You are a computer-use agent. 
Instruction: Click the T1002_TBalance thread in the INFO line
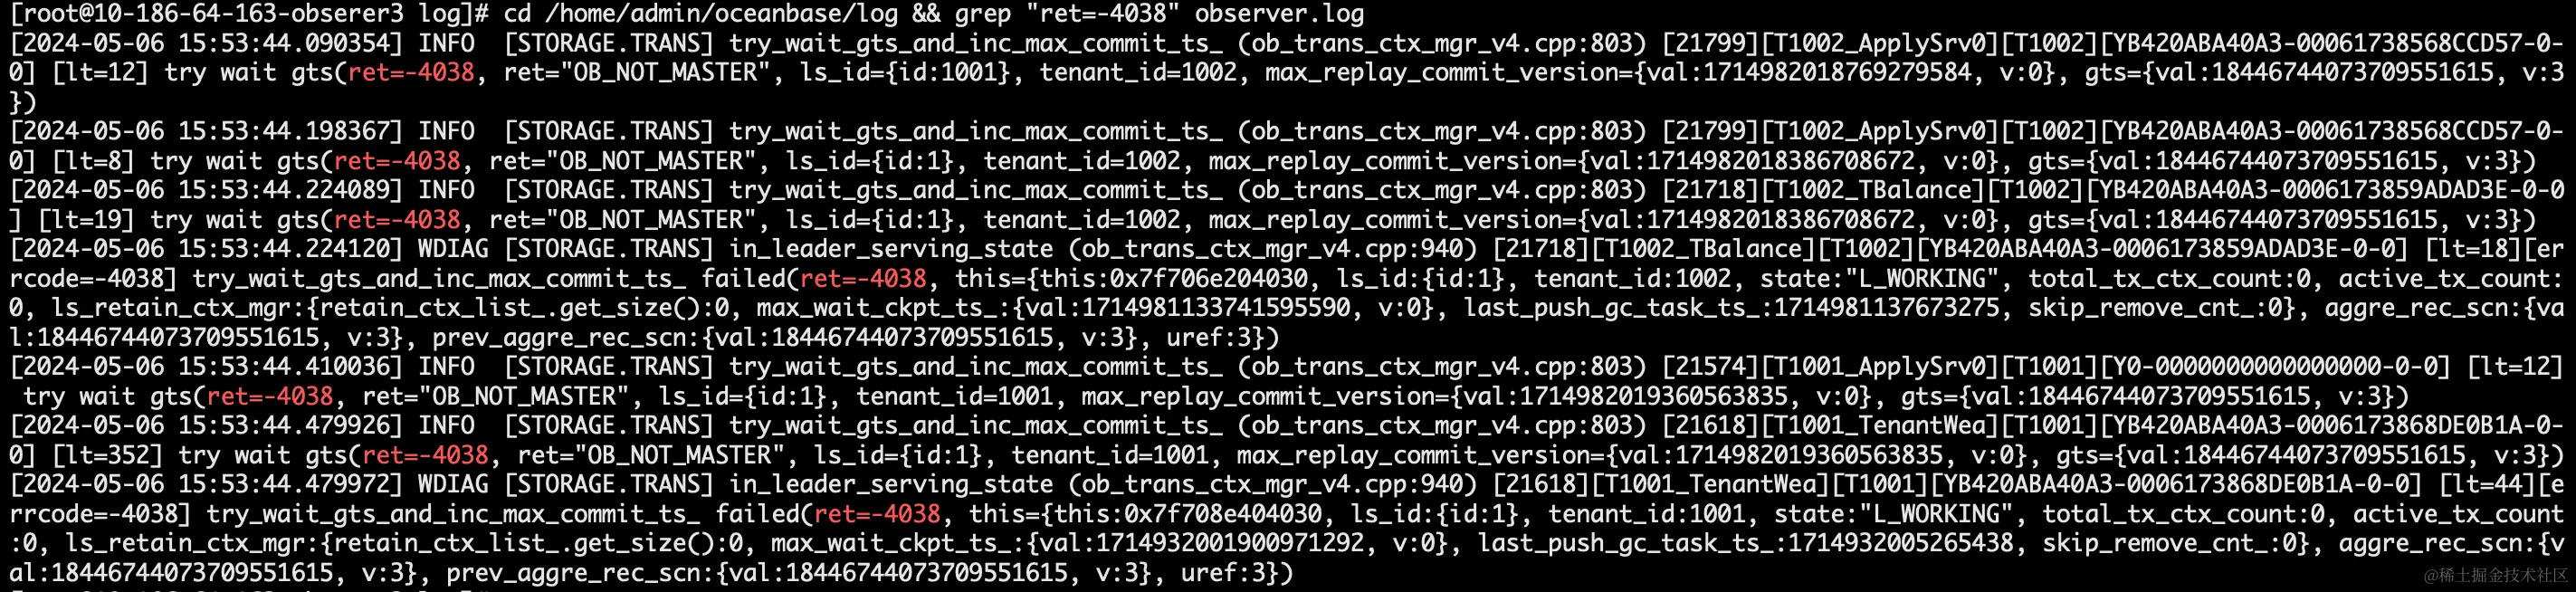coord(1870,190)
